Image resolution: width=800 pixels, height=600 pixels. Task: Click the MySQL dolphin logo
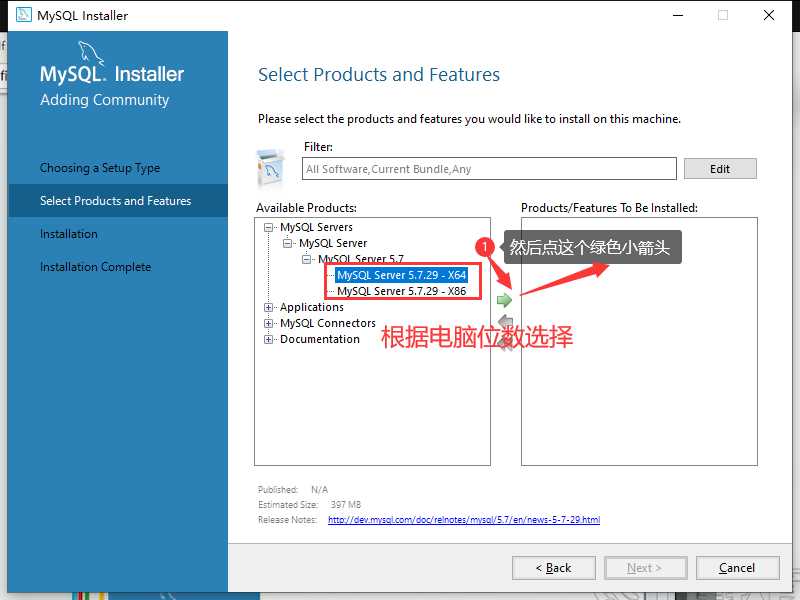(x=91, y=53)
